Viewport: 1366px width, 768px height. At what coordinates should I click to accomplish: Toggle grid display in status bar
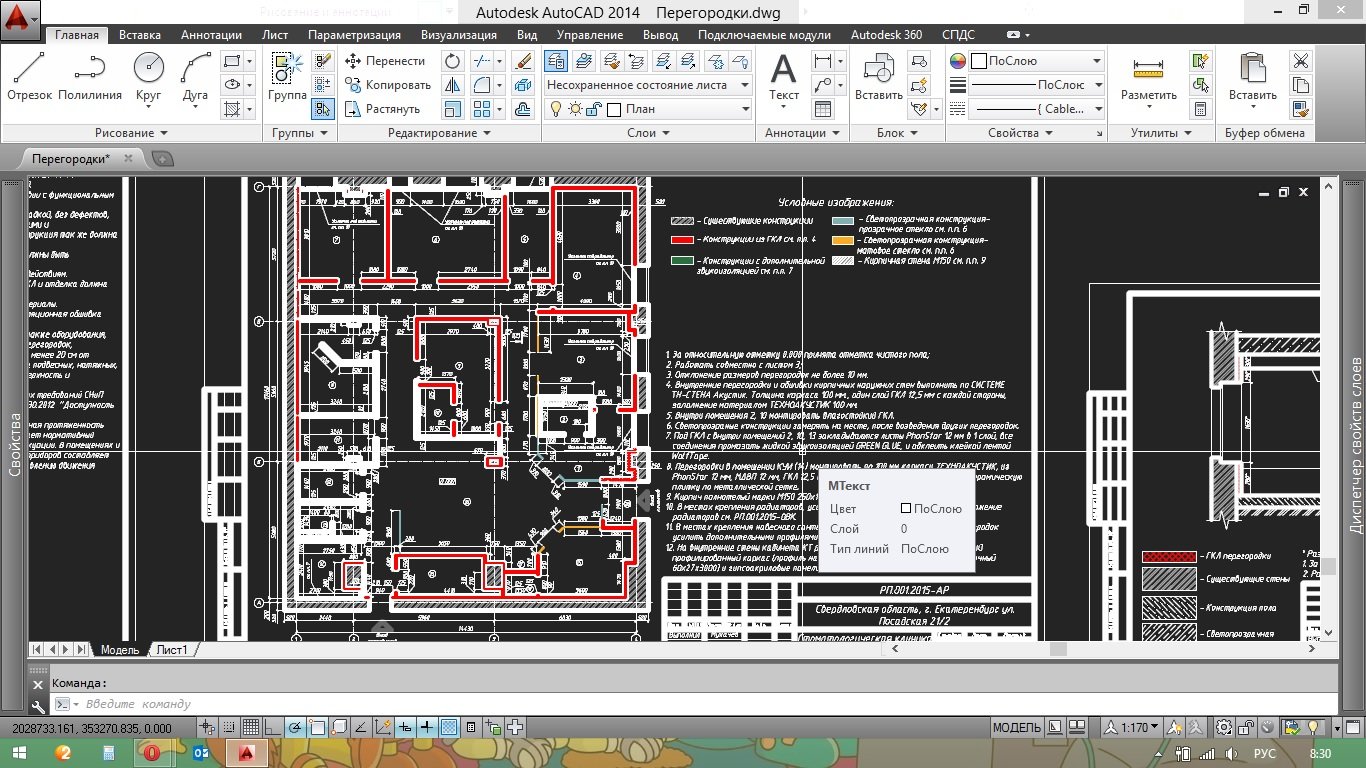pos(251,727)
